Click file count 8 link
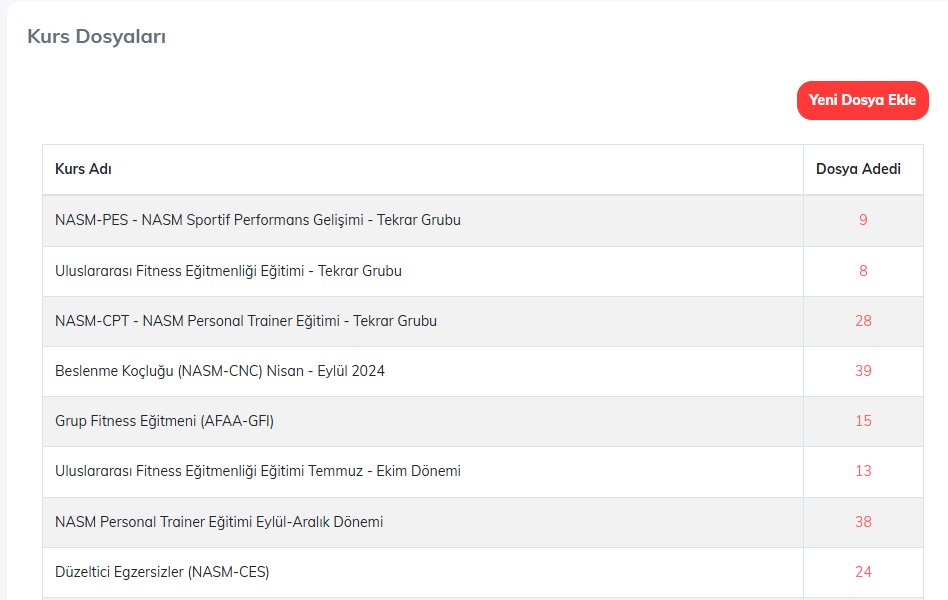The width and height of the screenshot is (948, 600). point(863,271)
